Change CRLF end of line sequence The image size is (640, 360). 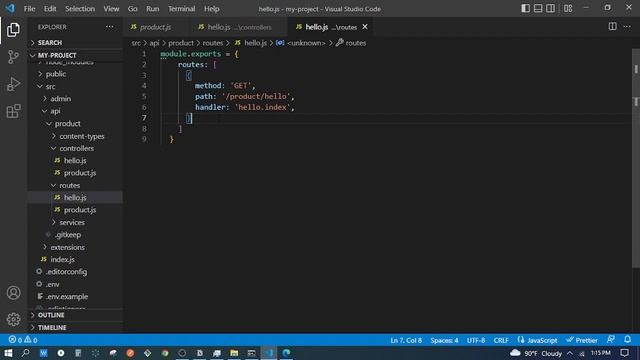coord(501,340)
